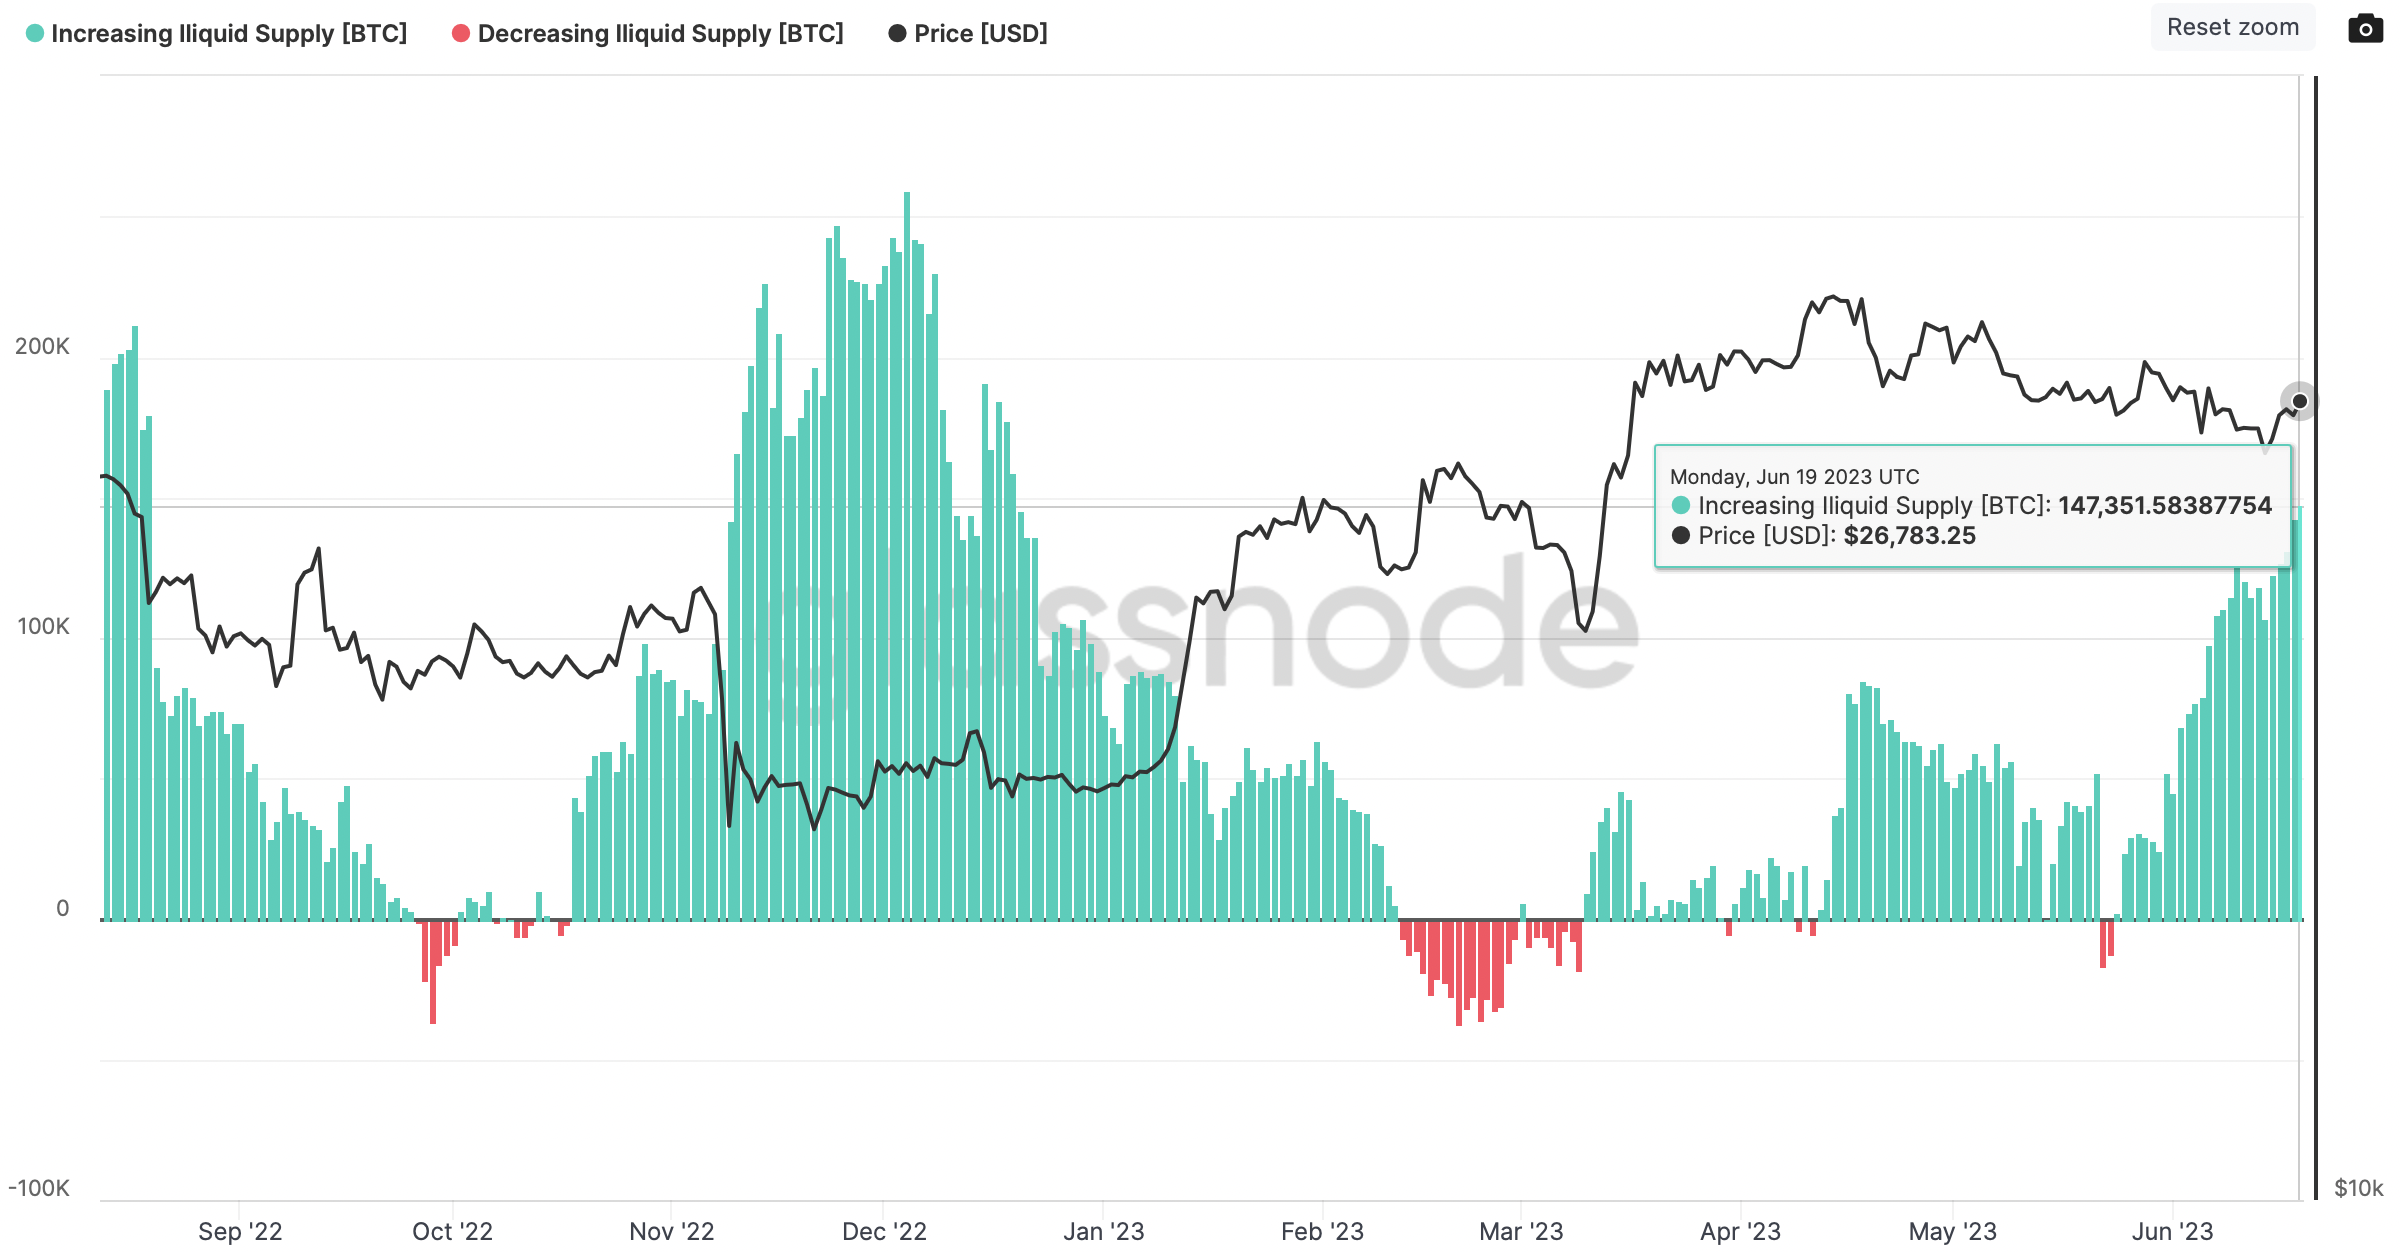Click the black Price legend dot
2400x1252 pixels.
[x=897, y=34]
